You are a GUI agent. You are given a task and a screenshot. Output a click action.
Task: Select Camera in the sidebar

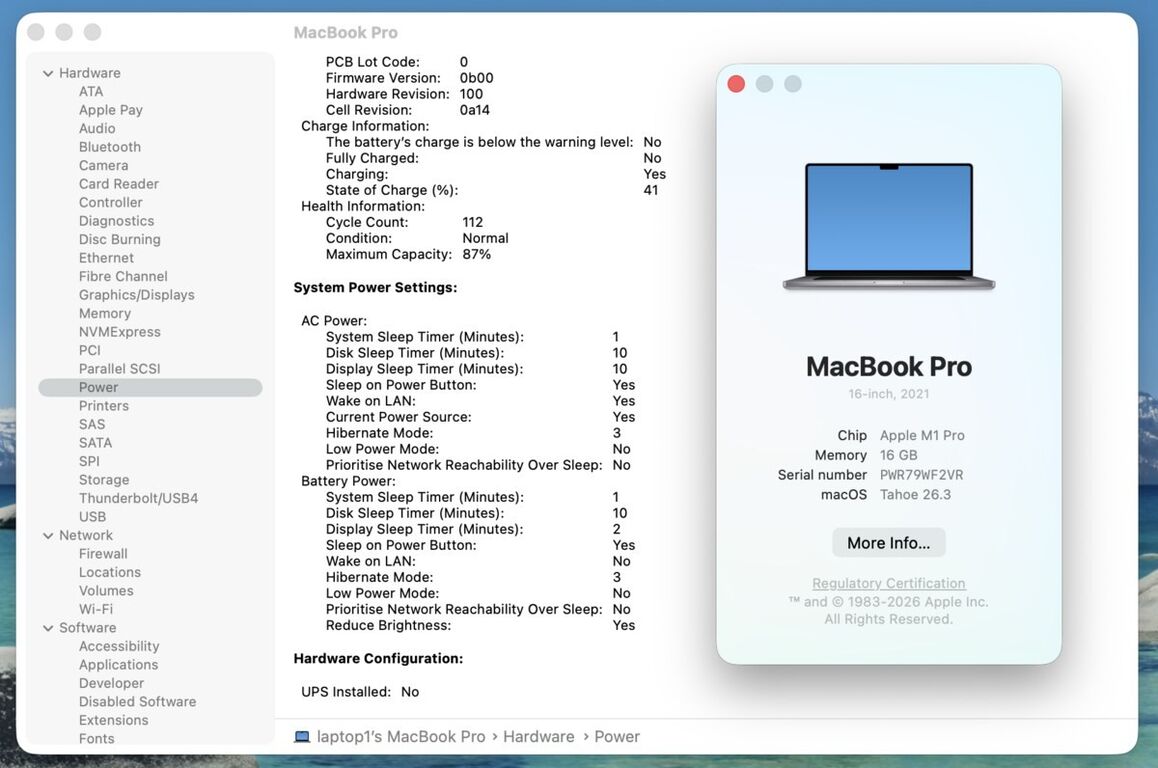click(x=103, y=165)
